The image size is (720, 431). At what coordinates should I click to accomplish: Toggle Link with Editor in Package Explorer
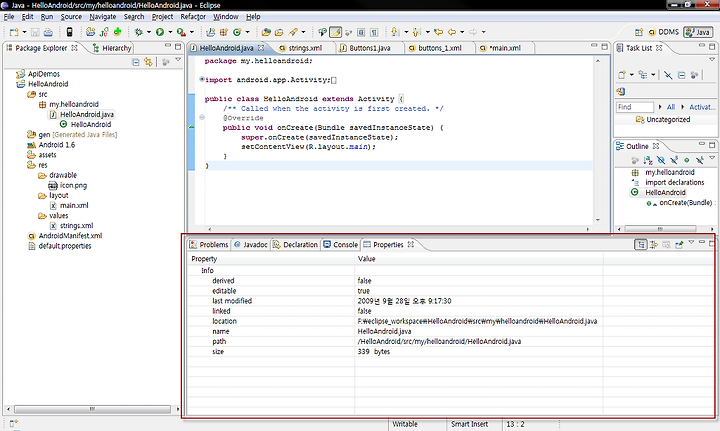(148, 62)
